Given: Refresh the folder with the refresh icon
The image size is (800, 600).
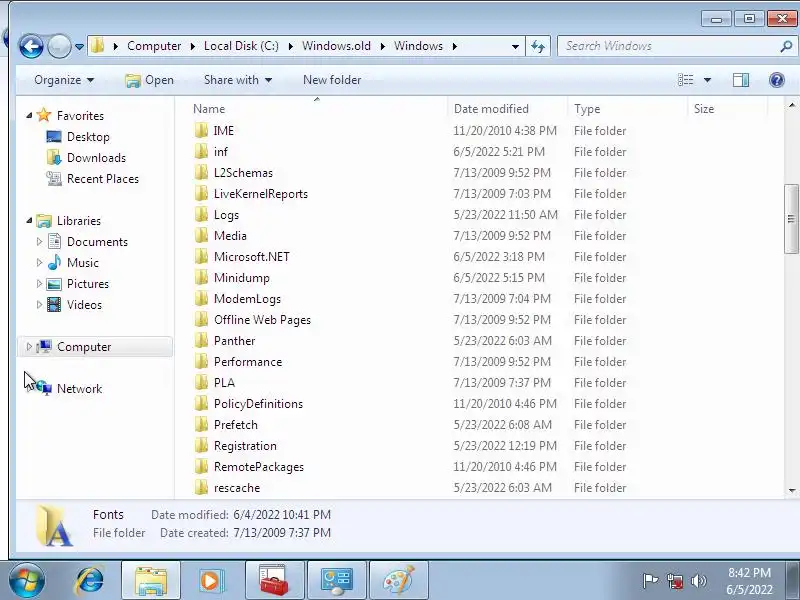Looking at the screenshot, I should [x=538, y=46].
